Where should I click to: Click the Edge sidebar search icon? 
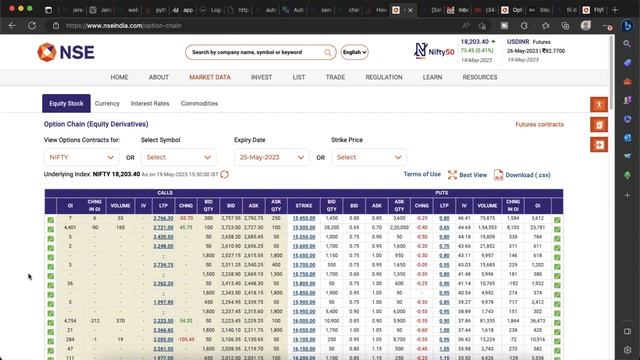(627, 44)
